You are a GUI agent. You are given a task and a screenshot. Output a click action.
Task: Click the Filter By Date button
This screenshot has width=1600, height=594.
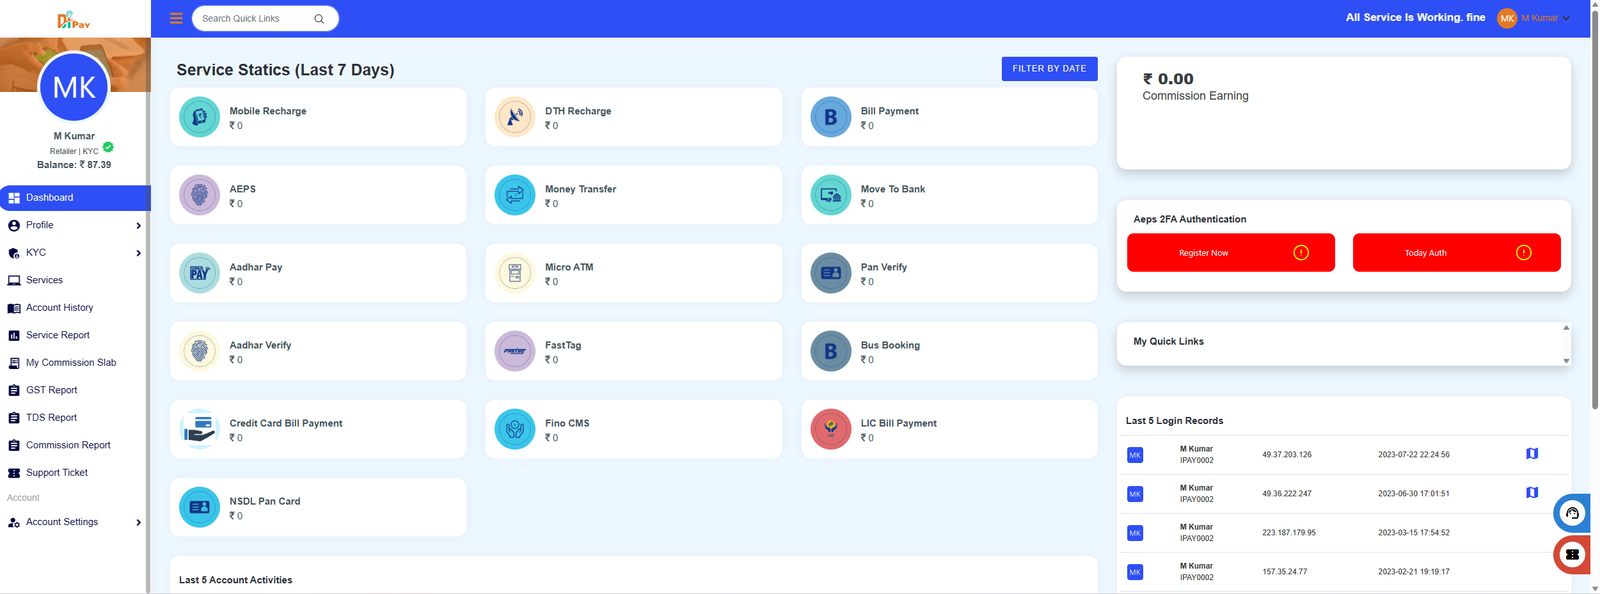(1049, 68)
